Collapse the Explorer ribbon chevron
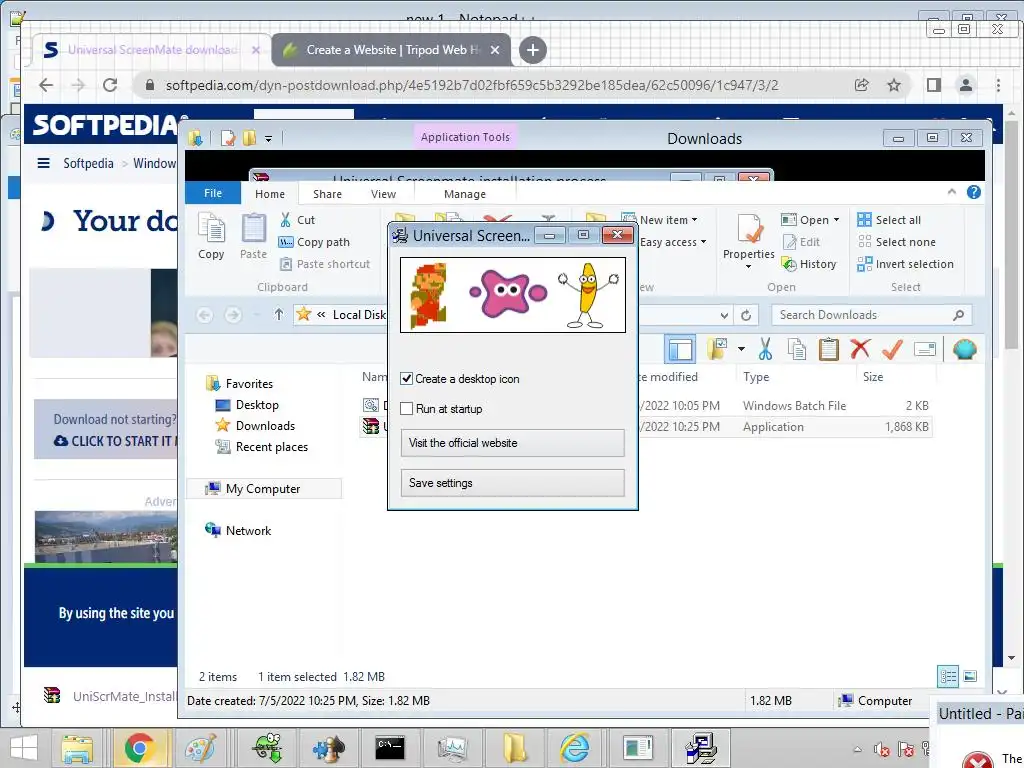Viewport: 1024px width, 768px height. [x=952, y=192]
